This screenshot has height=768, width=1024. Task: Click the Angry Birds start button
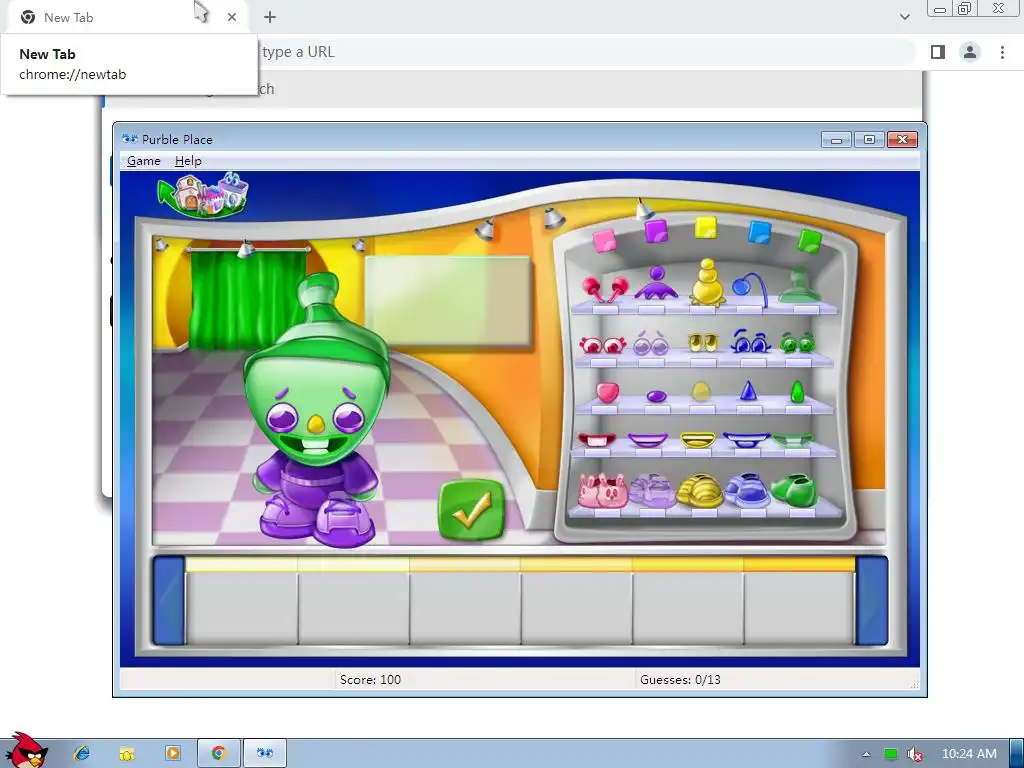[x=25, y=751]
